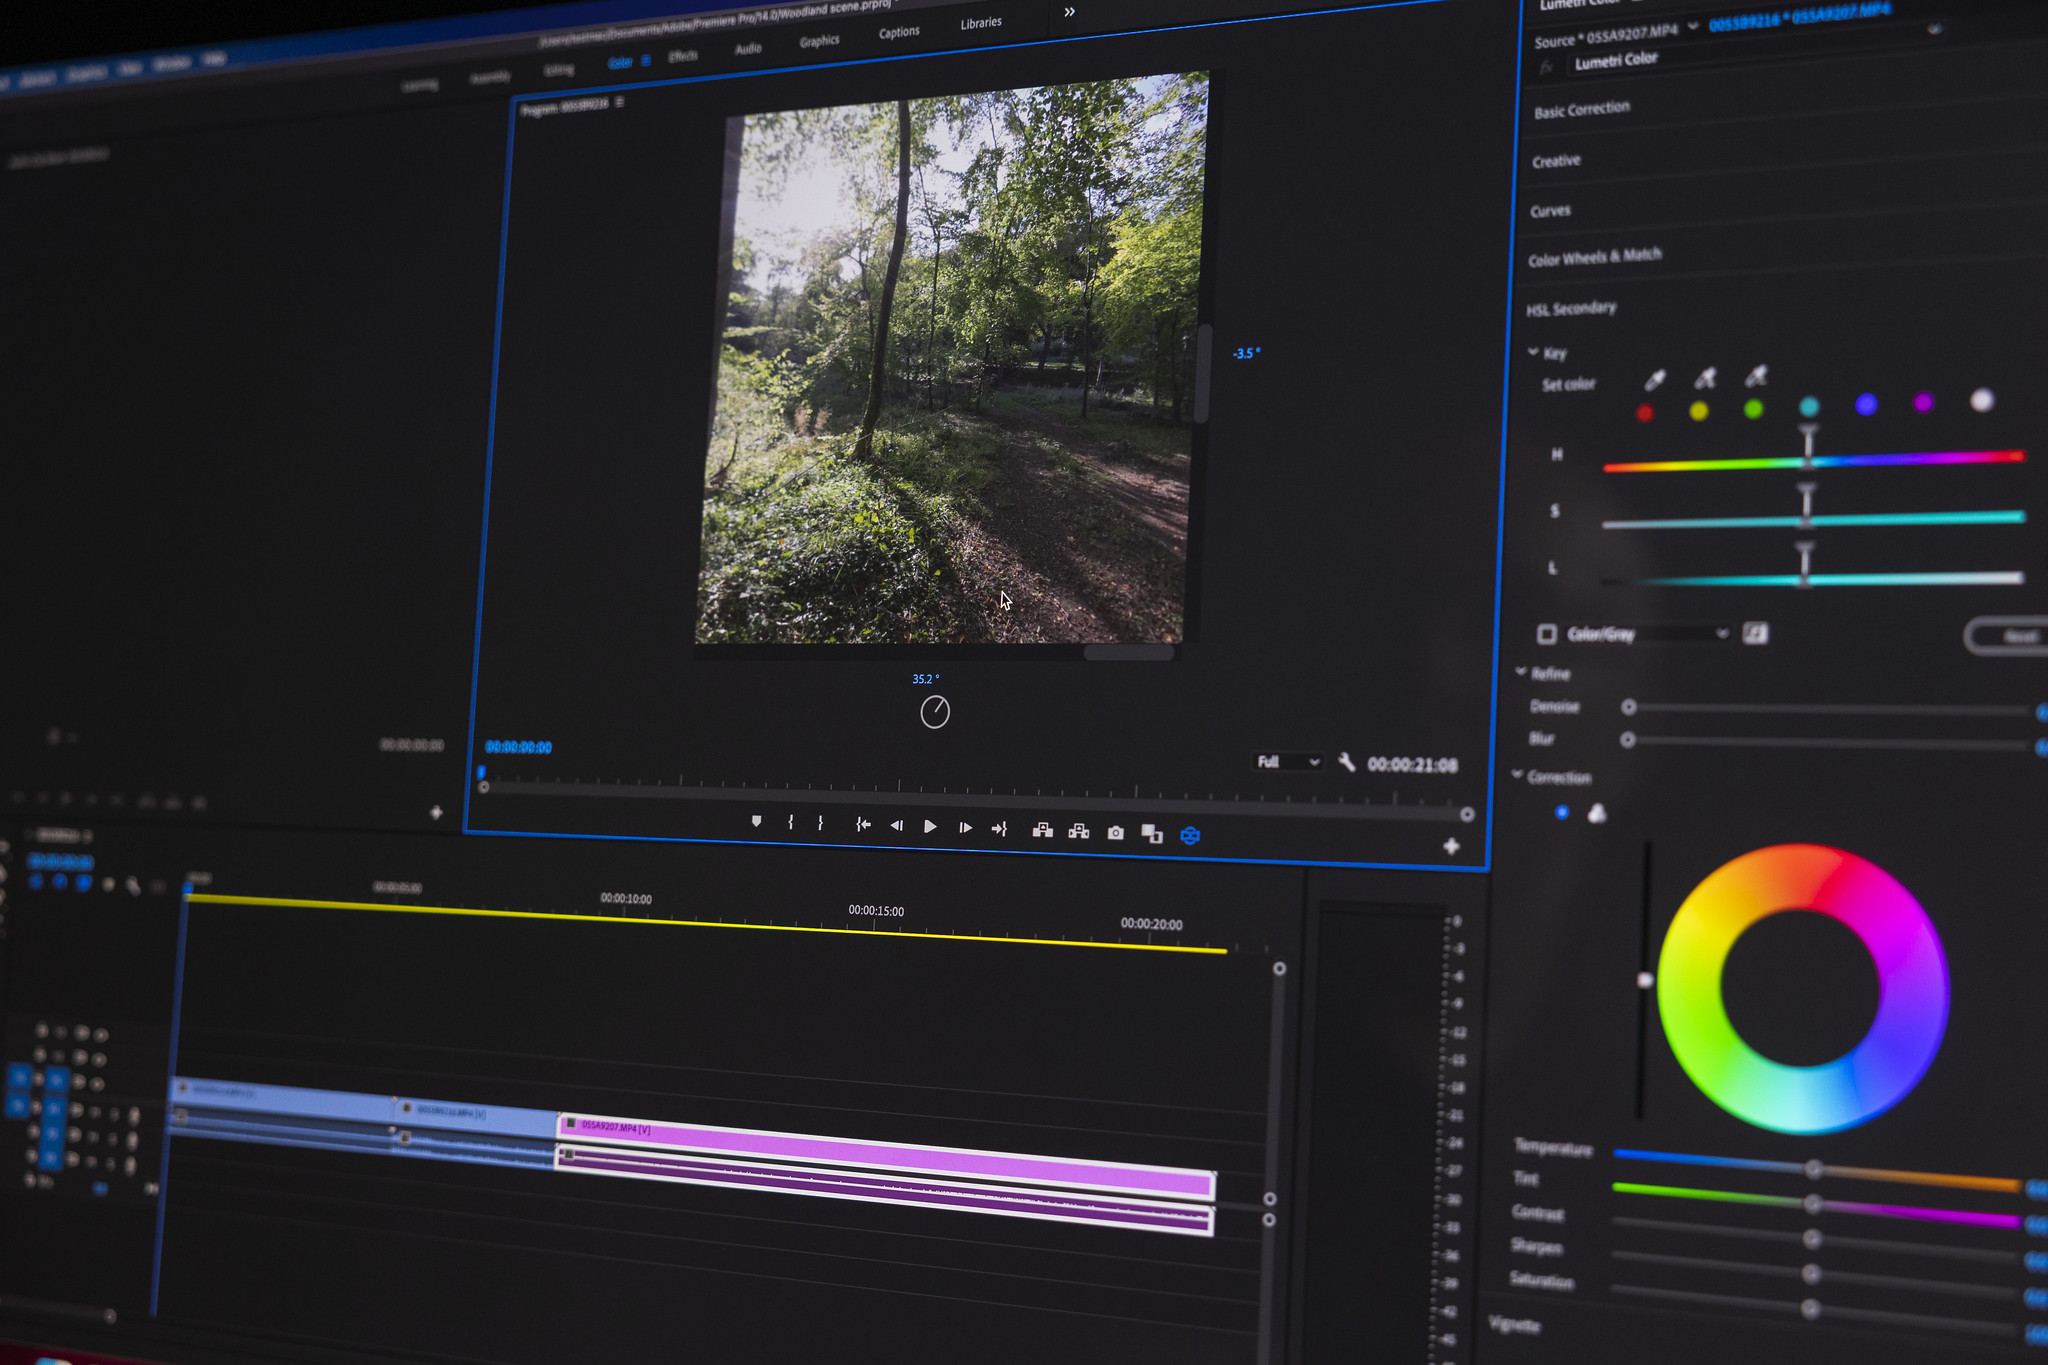The width and height of the screenshot is (2048, 1365).
Task: Open the Basic Correction section
Action: pyautogui.click(x=1581, y=109)
